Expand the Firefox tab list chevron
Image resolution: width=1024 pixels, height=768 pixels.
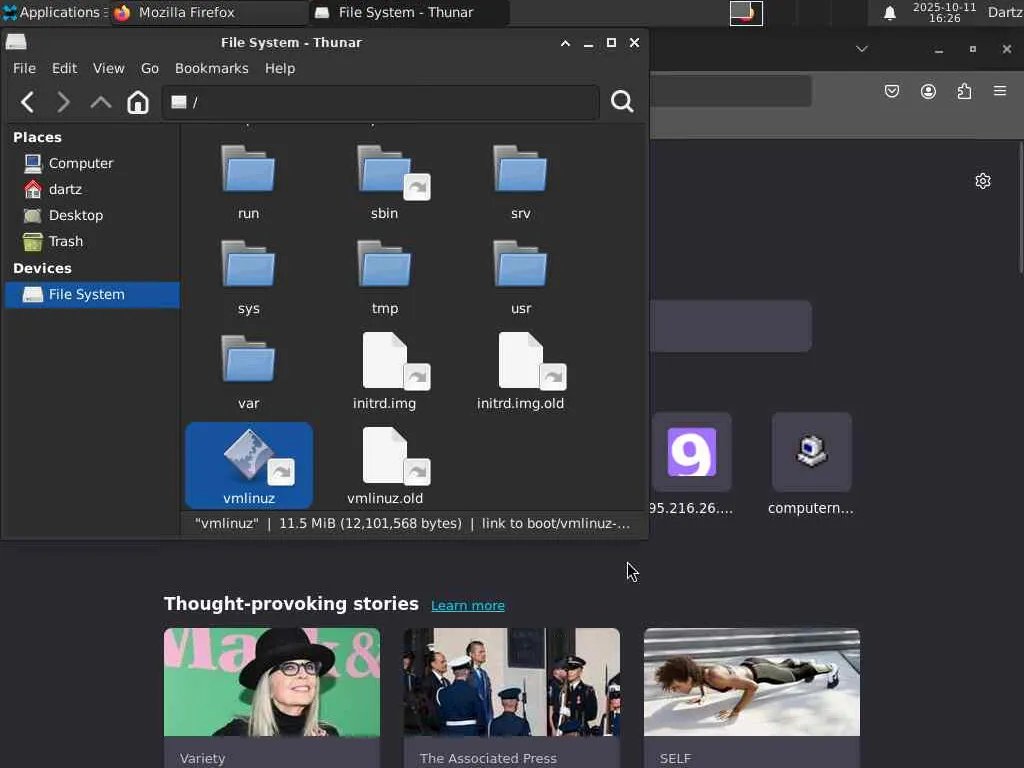pos(861,49)
